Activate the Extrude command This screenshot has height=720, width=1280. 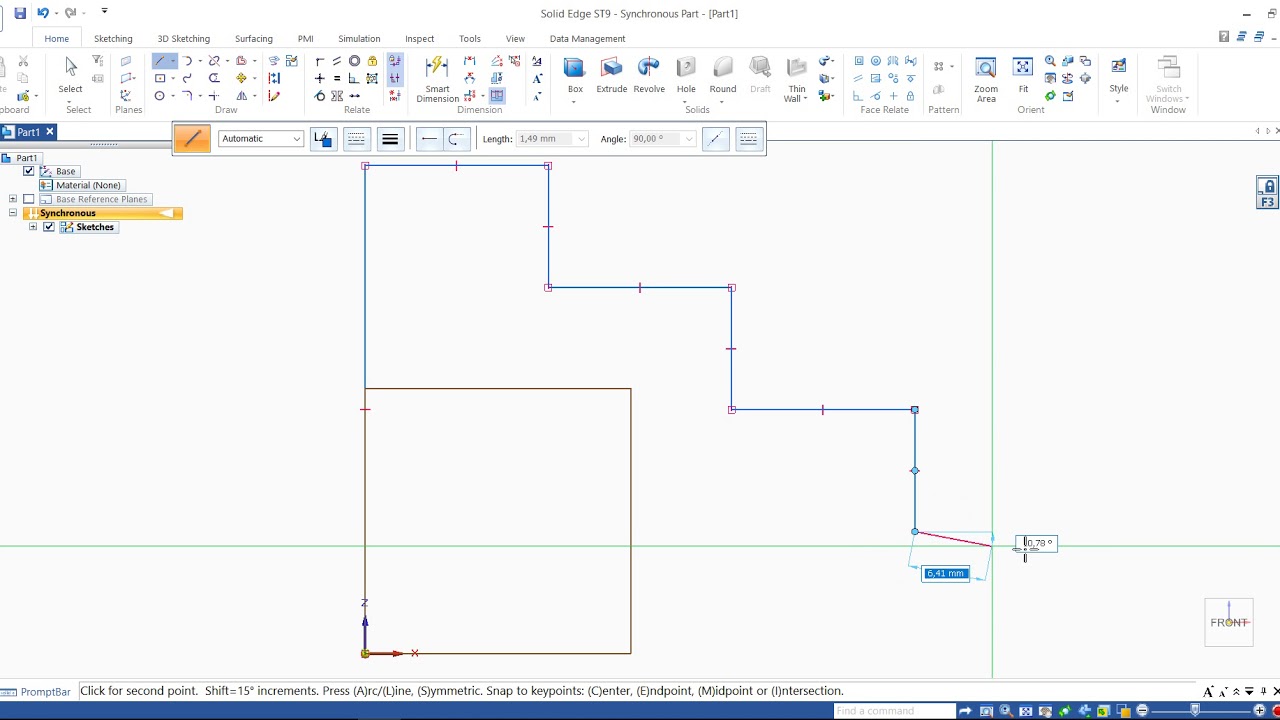[611, 76]
